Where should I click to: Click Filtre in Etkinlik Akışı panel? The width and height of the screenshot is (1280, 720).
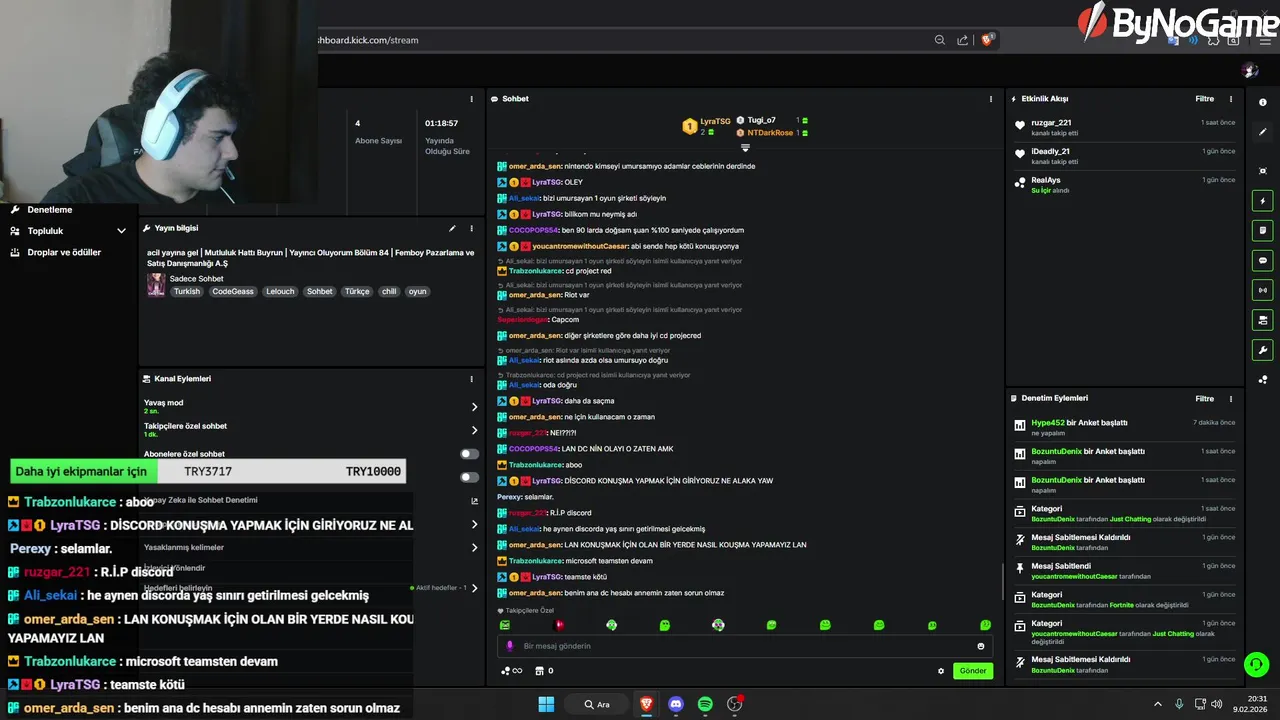pyautogui.click(x=1205, y=99)
